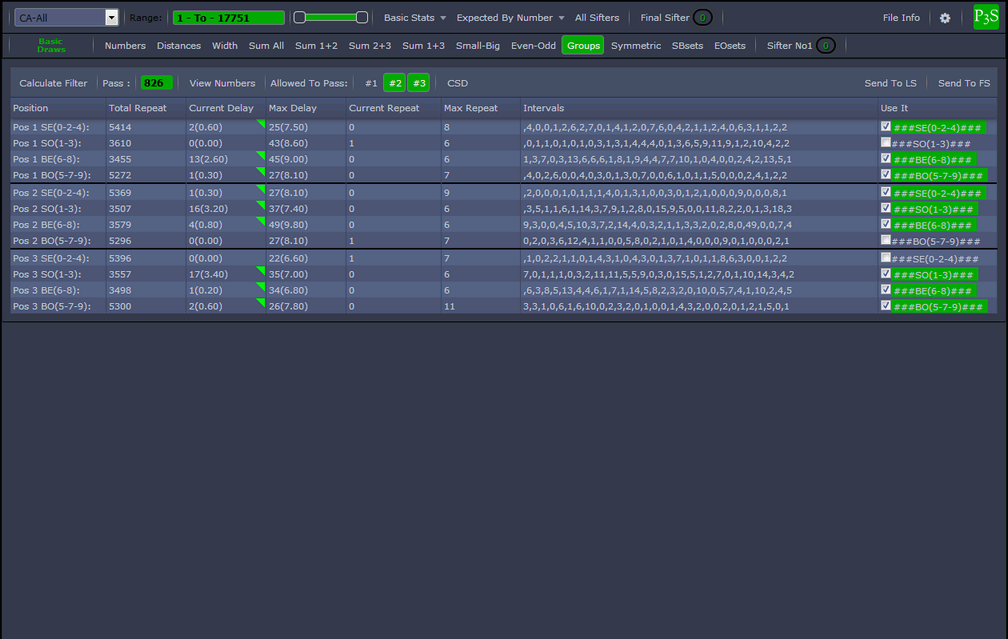Screen dimensions: 1008x639
Task: Click Send To FS
Action: (964, 83)
